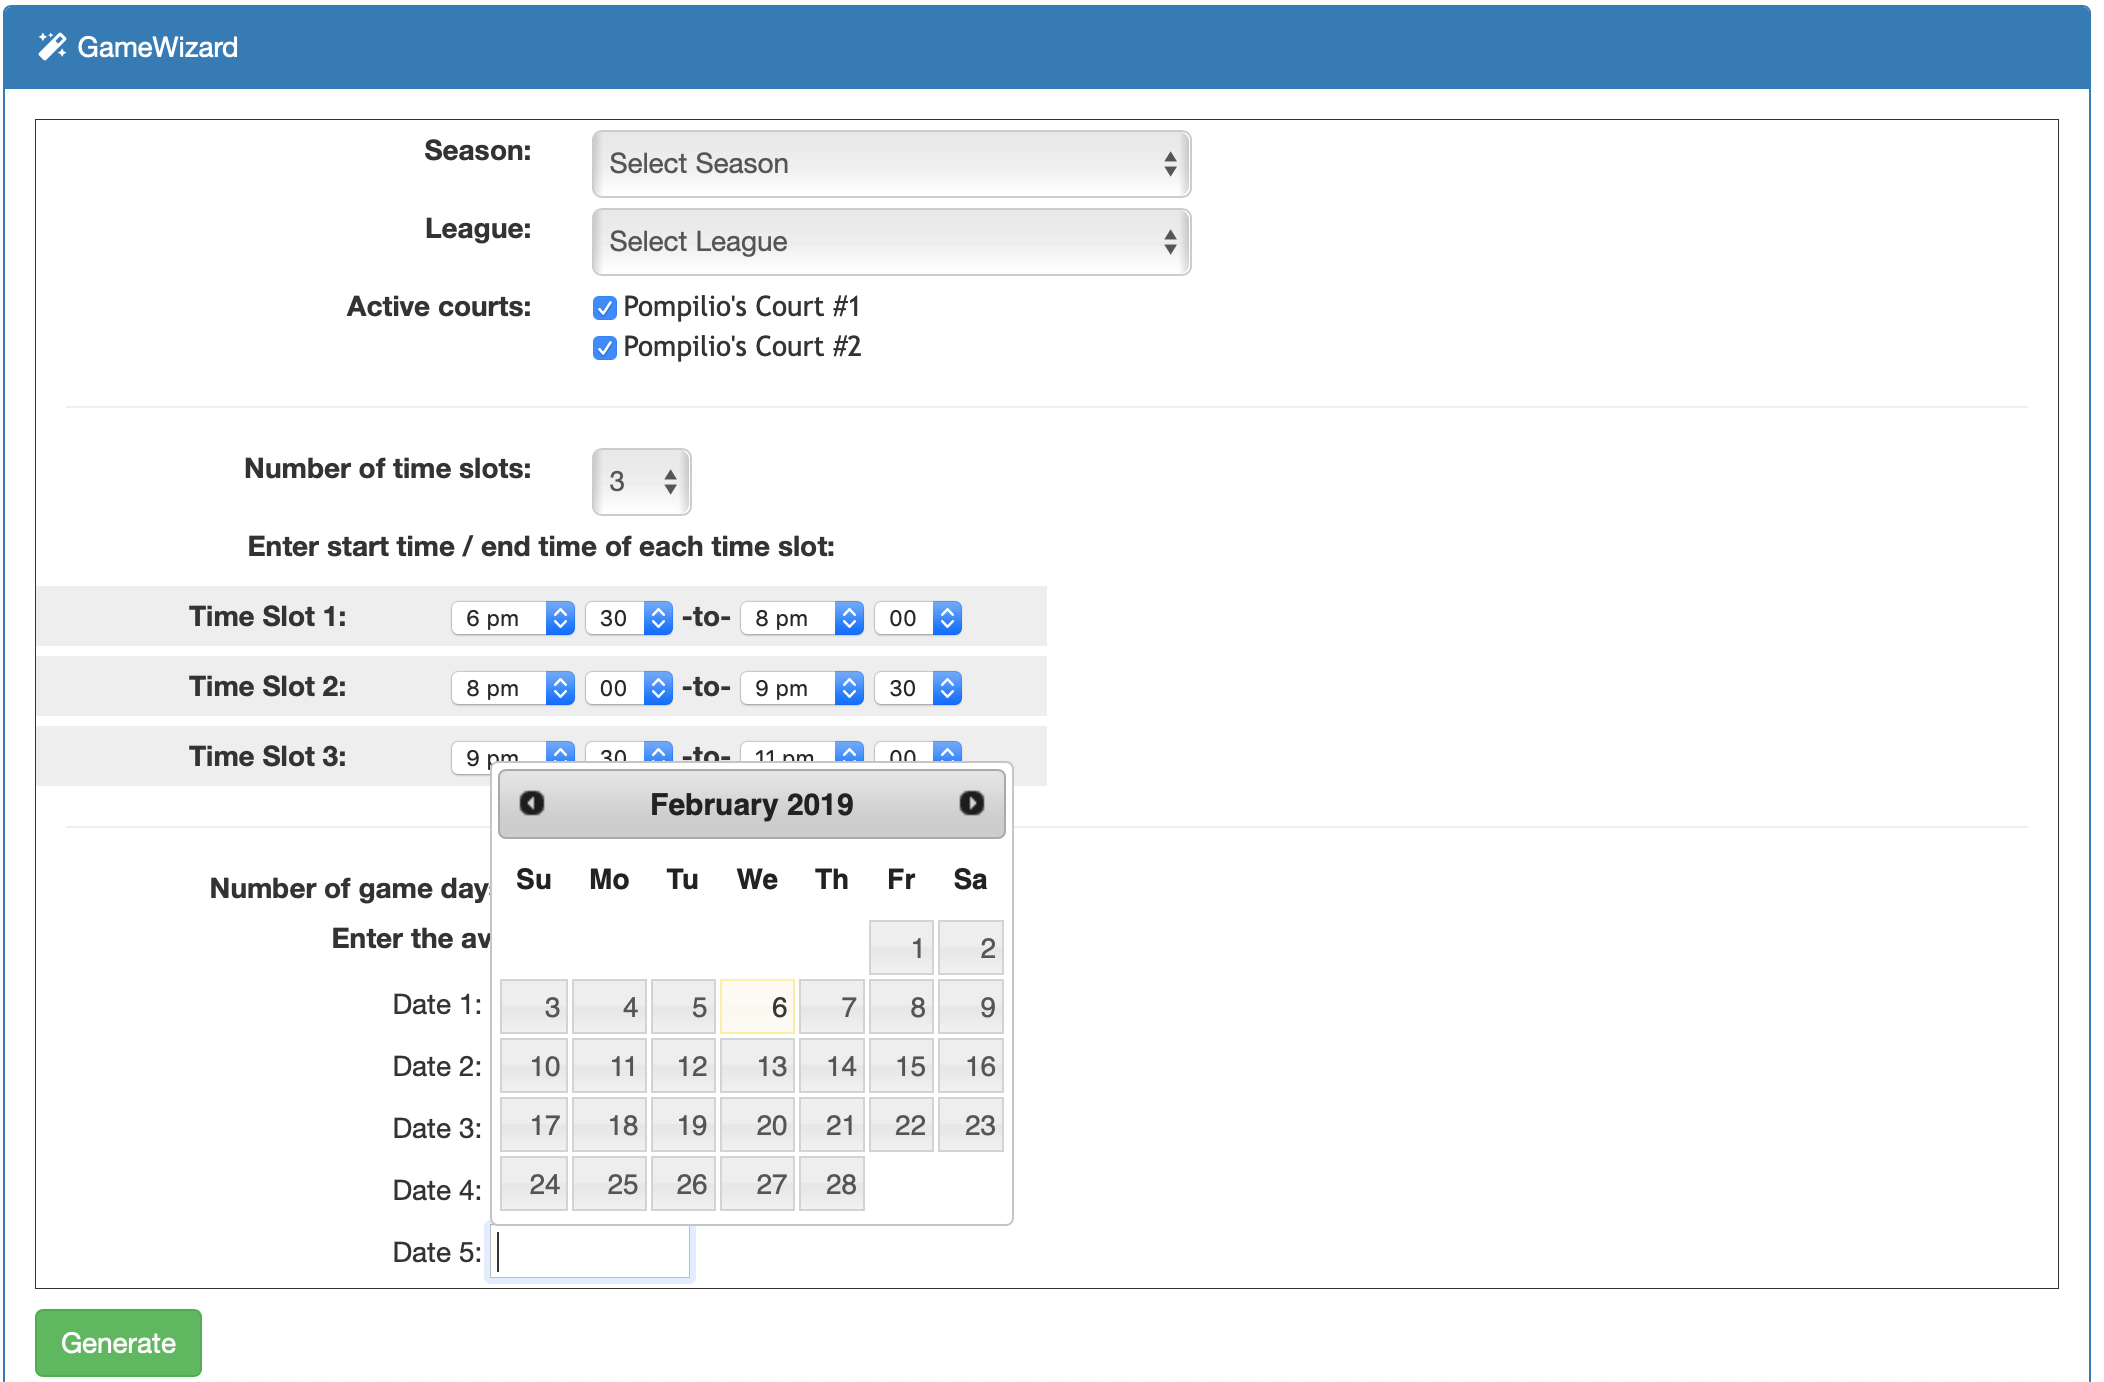This screenshot has height=1382, width=2104.
Task: Uncheck Pompilio's Court #2 checkbox
Action: click(604, 348)
